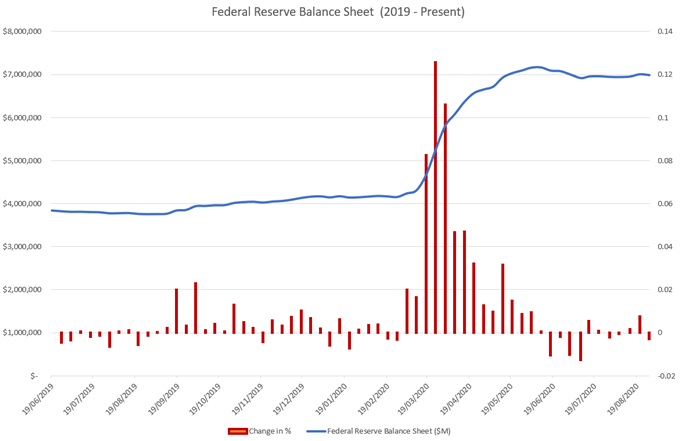The image size is (680, 441).
Task: Click the 19/09/2019 date label
Action: click(x=163, y=399)
